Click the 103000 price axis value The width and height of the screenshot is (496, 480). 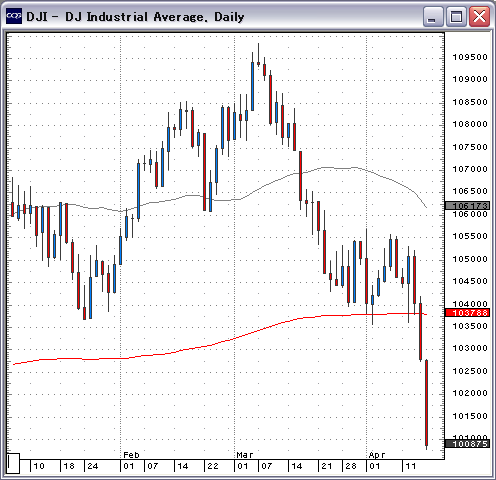(x=470, y=348)
